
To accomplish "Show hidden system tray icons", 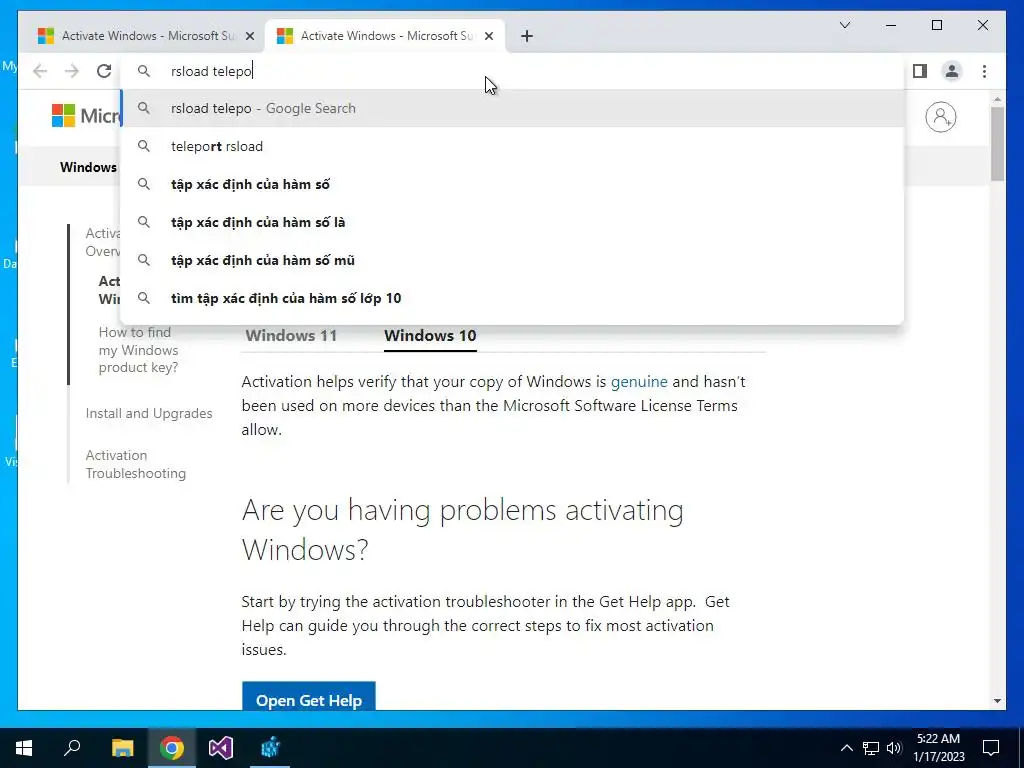I will pyautogui.click(x=846, y=748).
